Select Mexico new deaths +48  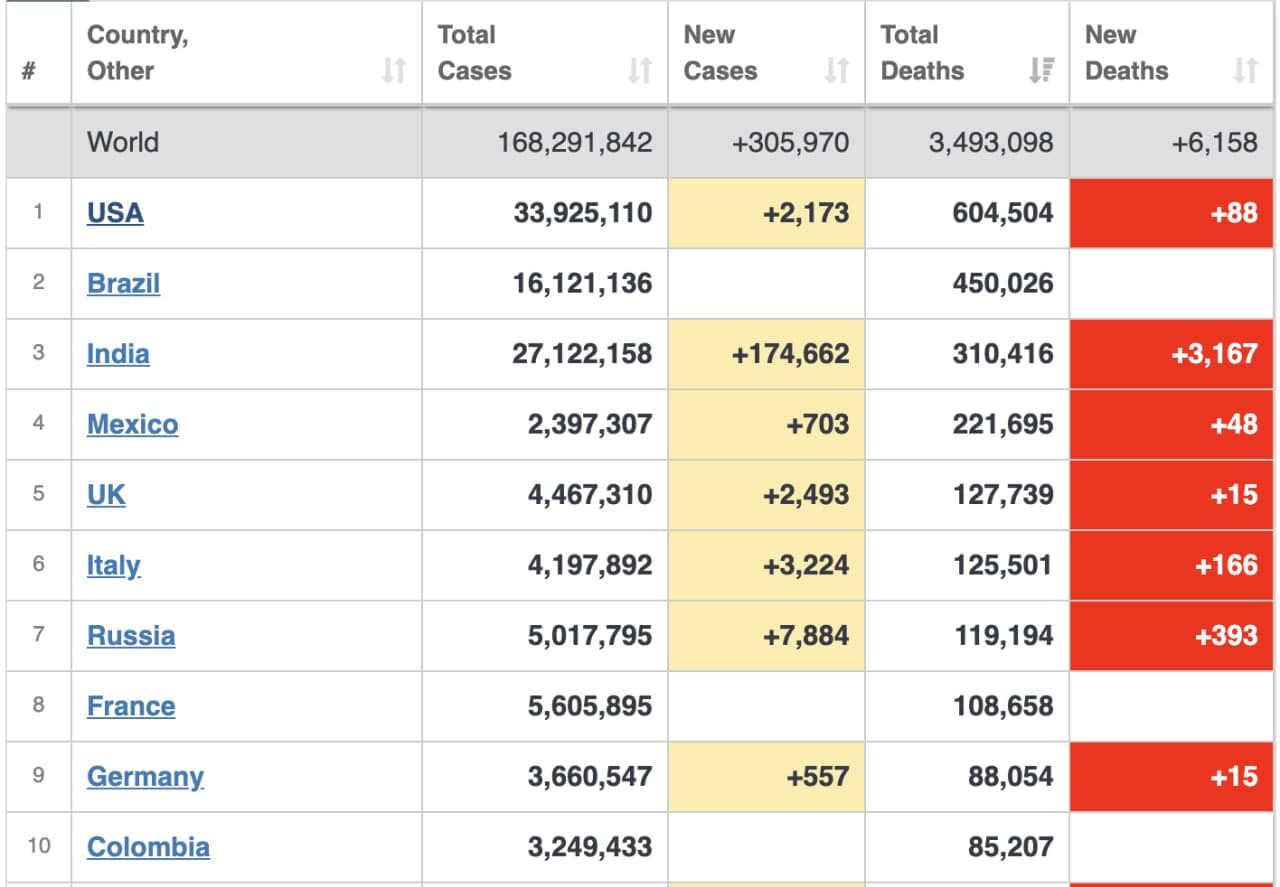tap(1234, 424)
